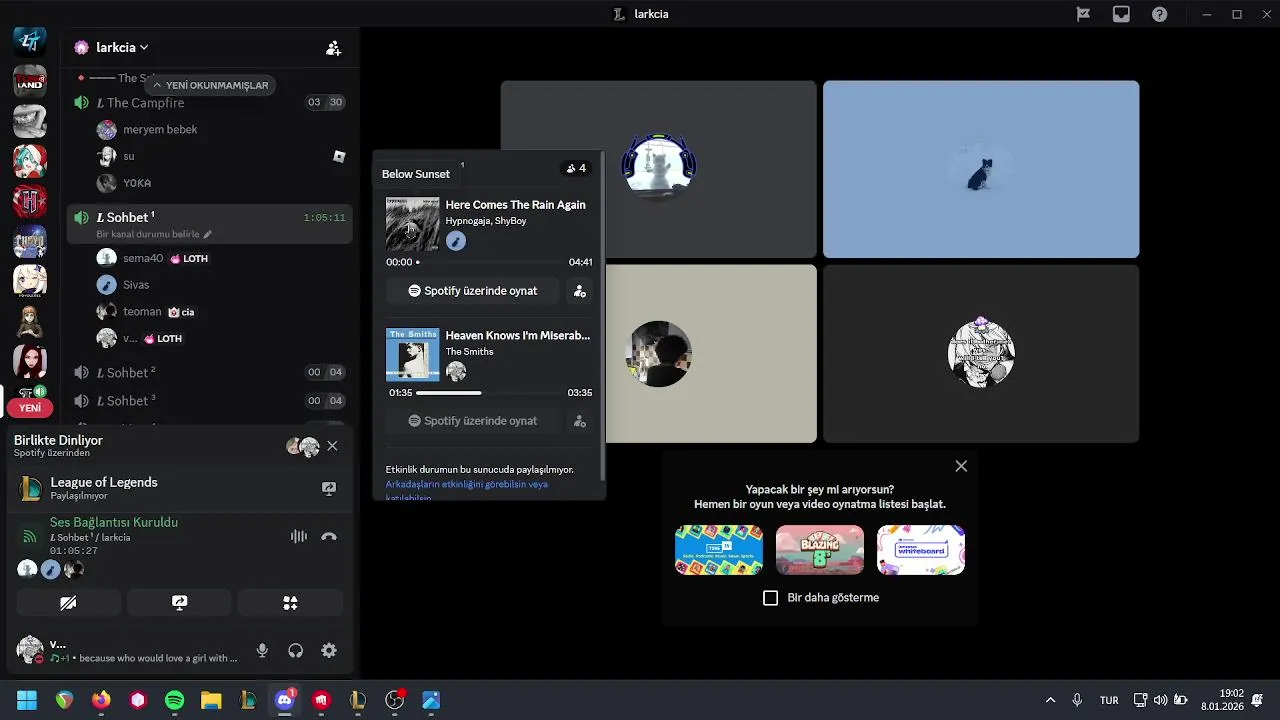Viewport: 1280px width, 720px height.
Task: Open Windows Start menu
Action: point(27,700)
